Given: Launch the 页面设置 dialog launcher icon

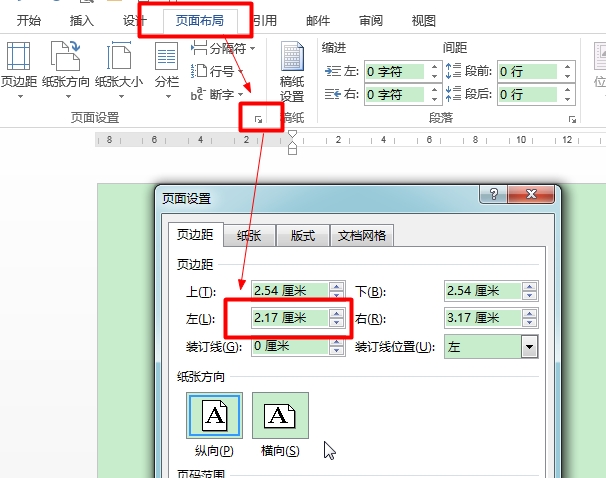Looking at the screenshot, I should point(259,119).
